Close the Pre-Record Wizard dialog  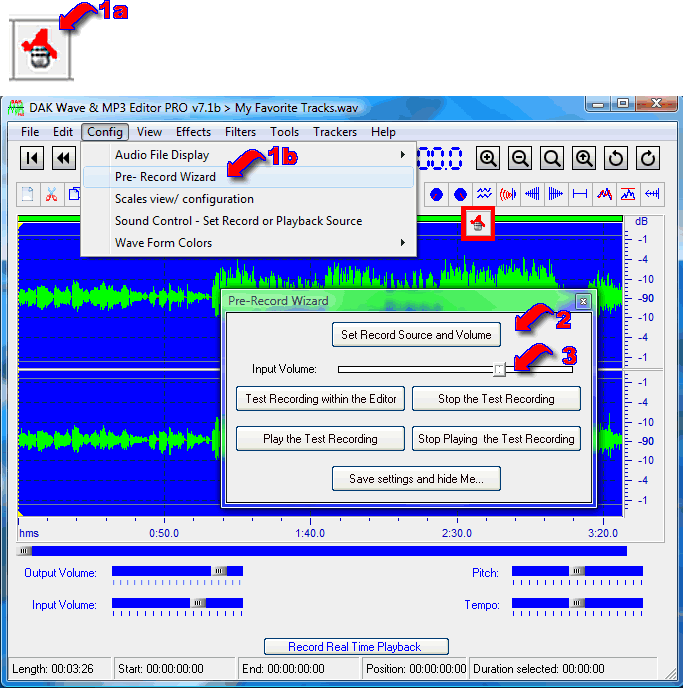(x=583, y=301)
